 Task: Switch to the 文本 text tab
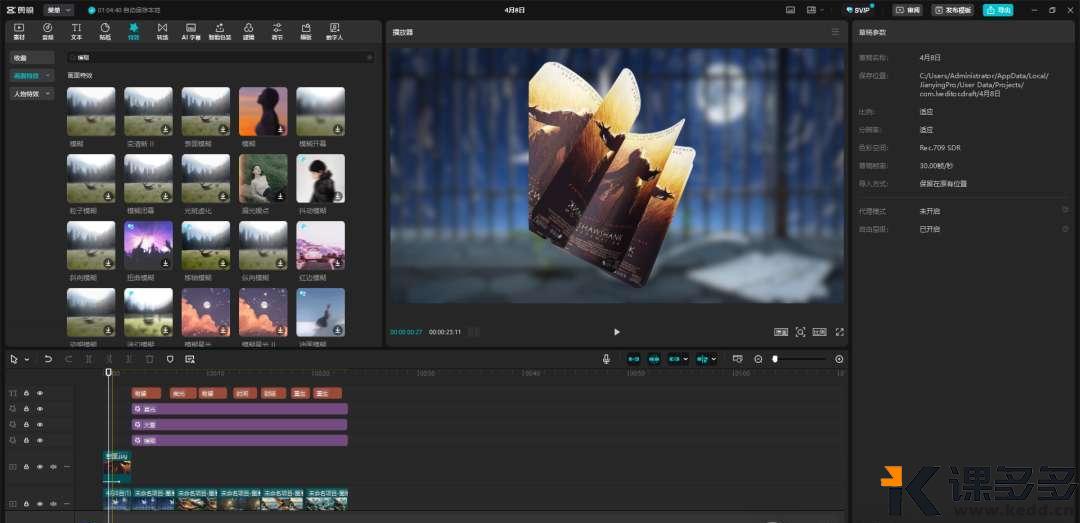click(x=76, y=31)
